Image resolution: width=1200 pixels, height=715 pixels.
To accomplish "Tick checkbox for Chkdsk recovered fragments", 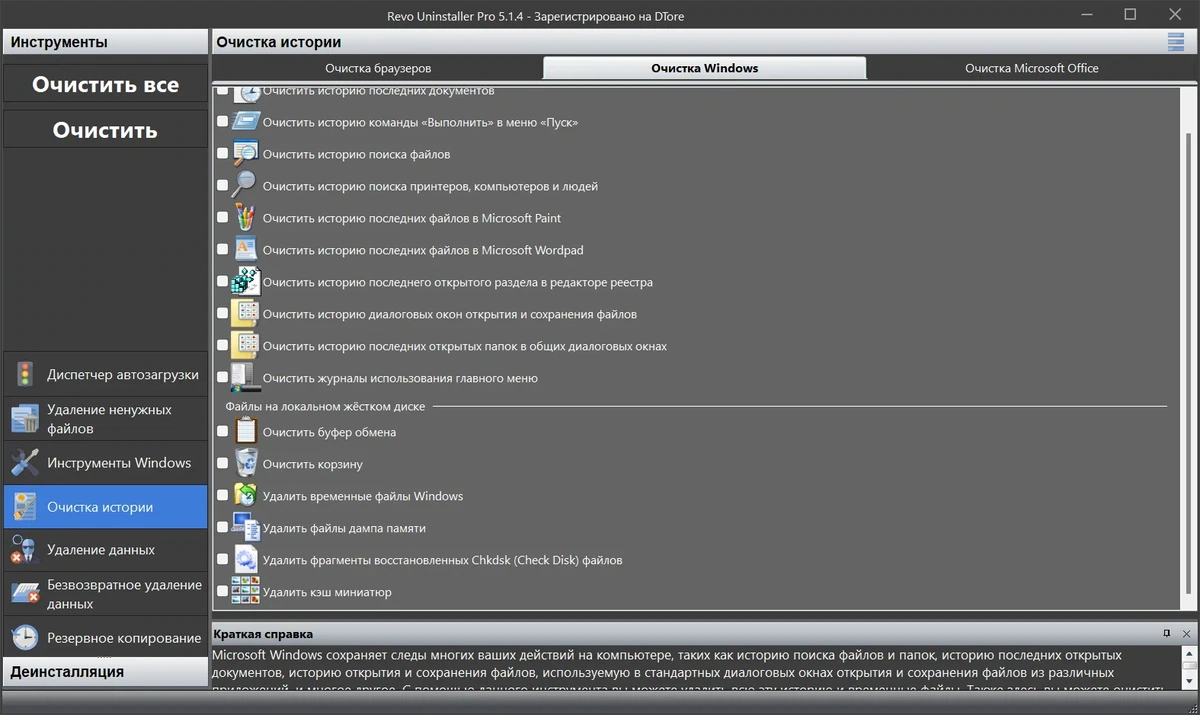I will 222,560.
